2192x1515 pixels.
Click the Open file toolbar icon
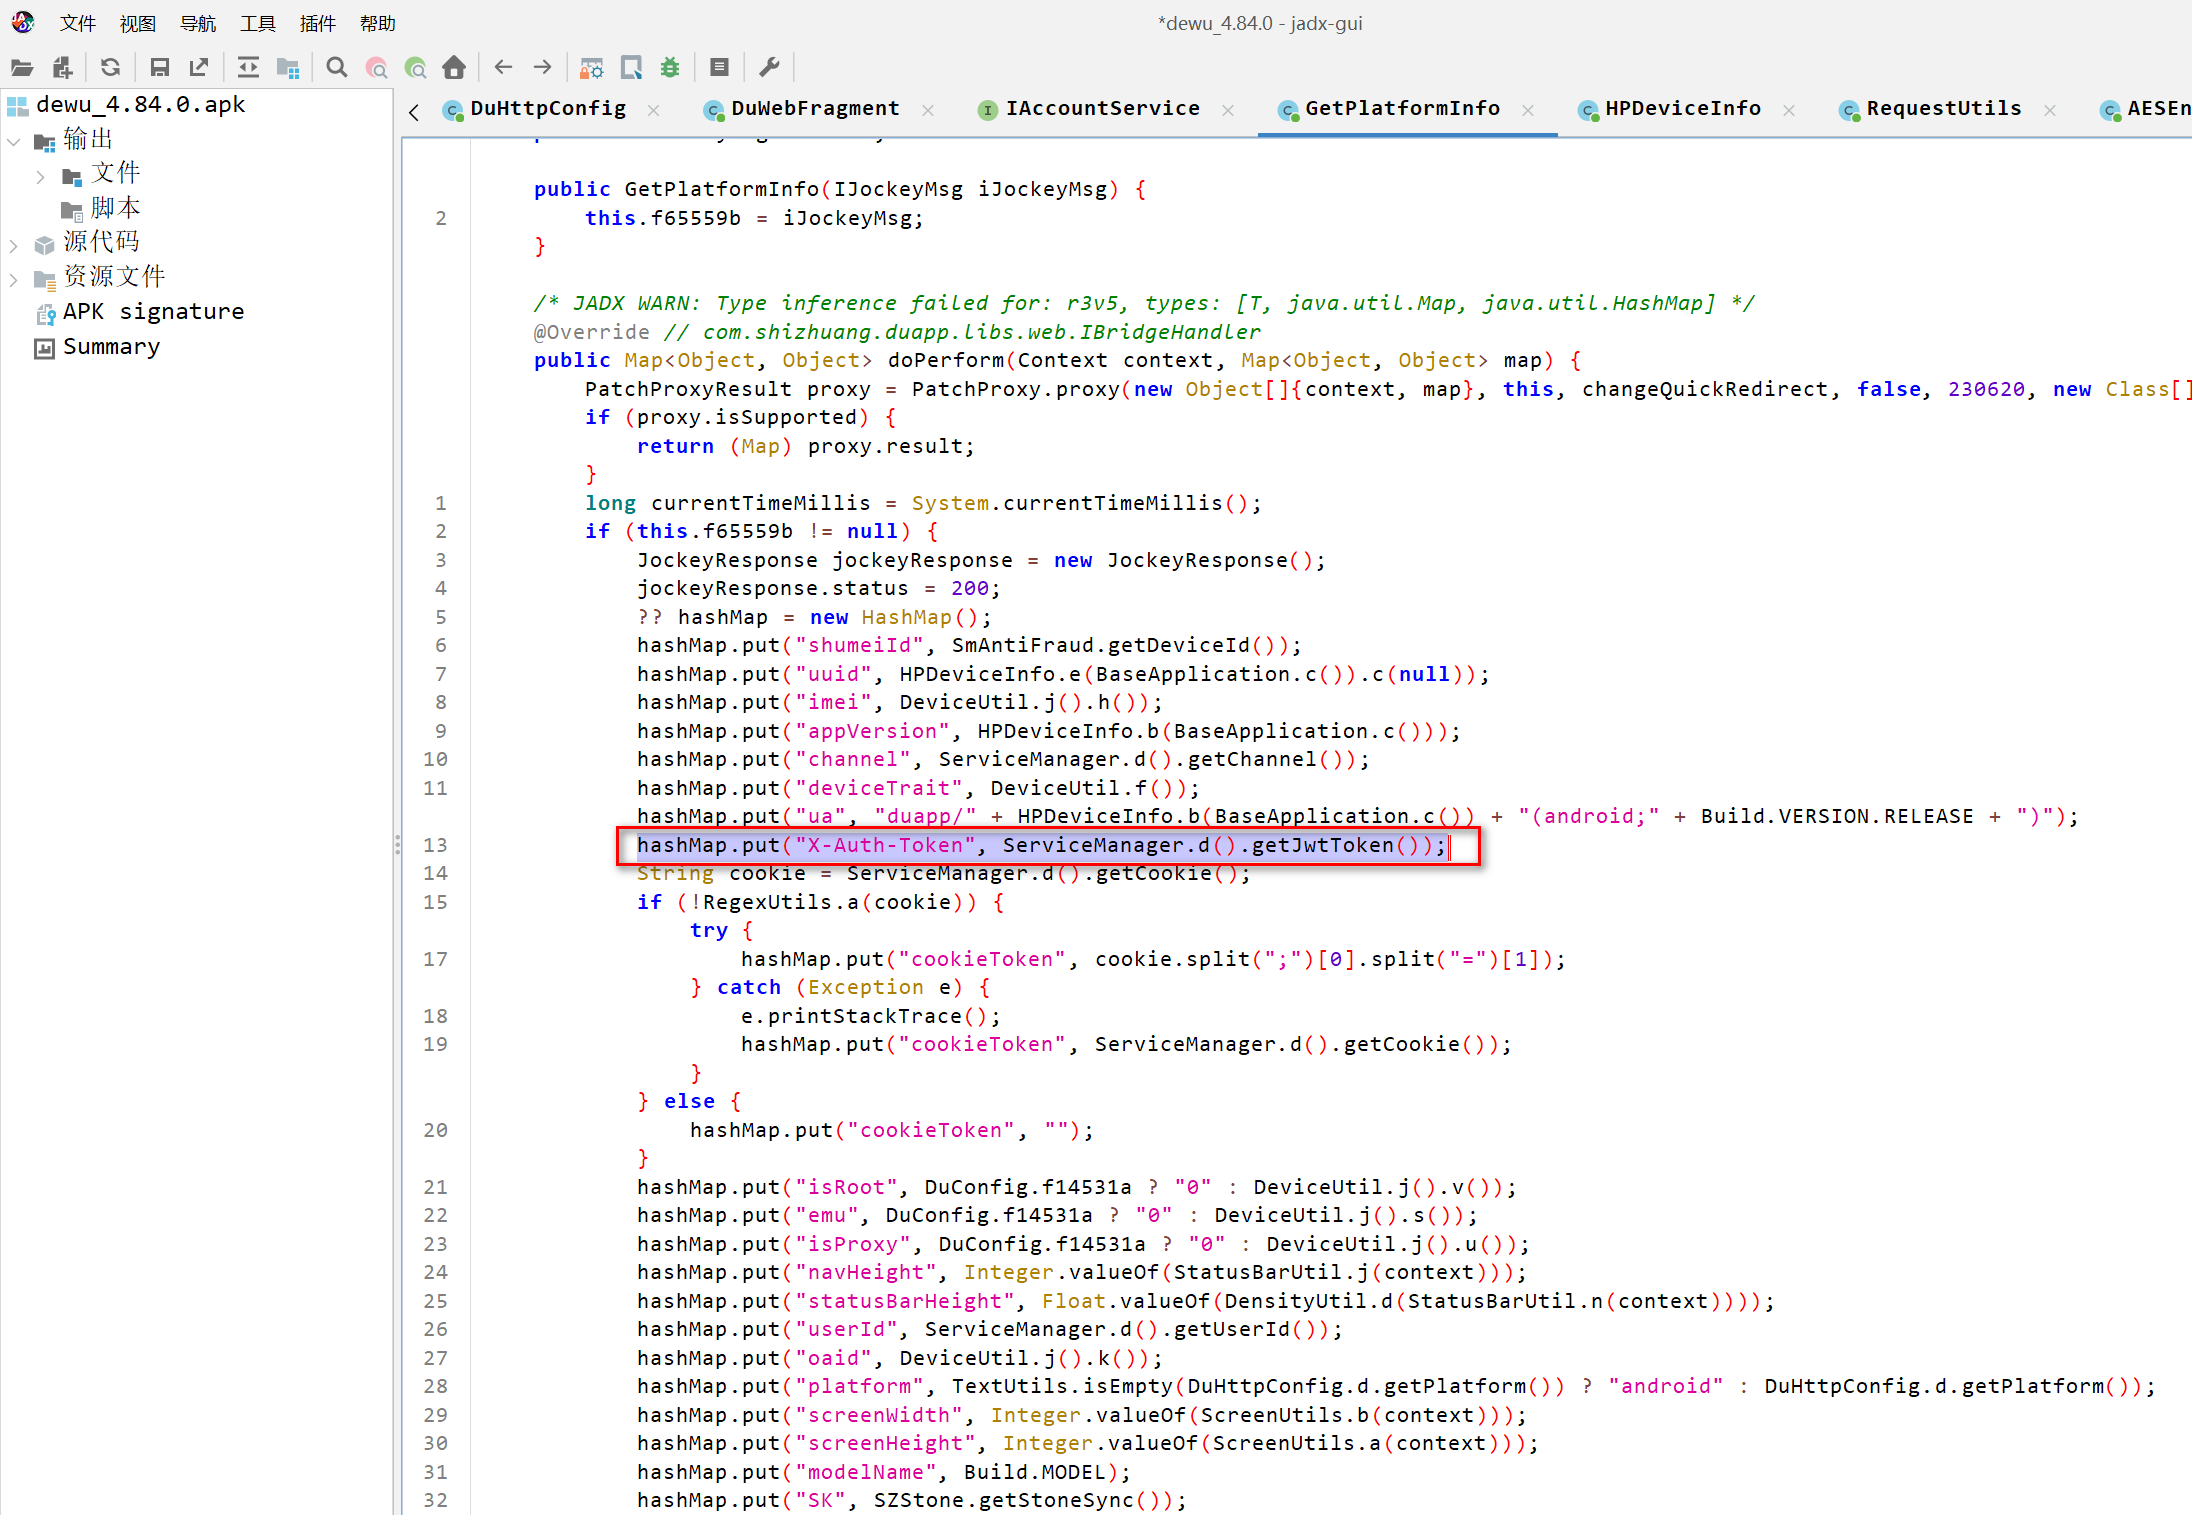pyautogui.click(x=22, y=67)
